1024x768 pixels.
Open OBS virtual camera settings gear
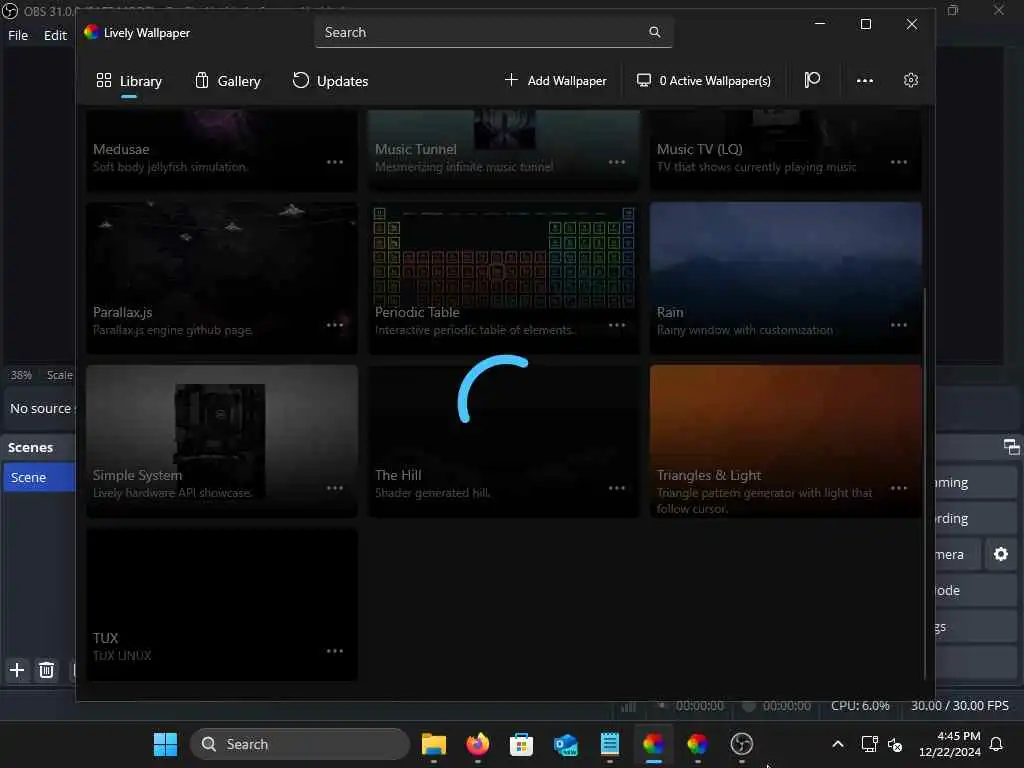click(x=1000, y=554)
